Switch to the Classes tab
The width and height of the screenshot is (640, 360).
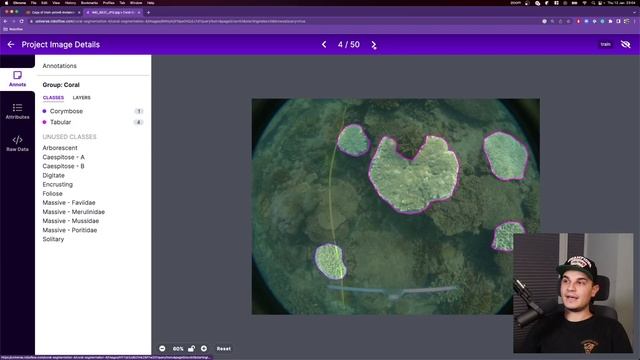pos(53,98)
